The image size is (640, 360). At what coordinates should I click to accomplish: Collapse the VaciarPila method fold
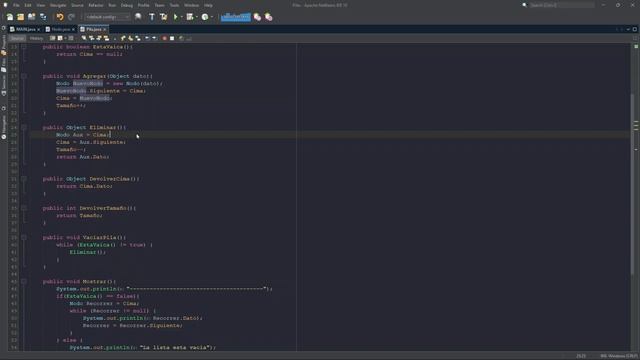click(x=24, y=238)
